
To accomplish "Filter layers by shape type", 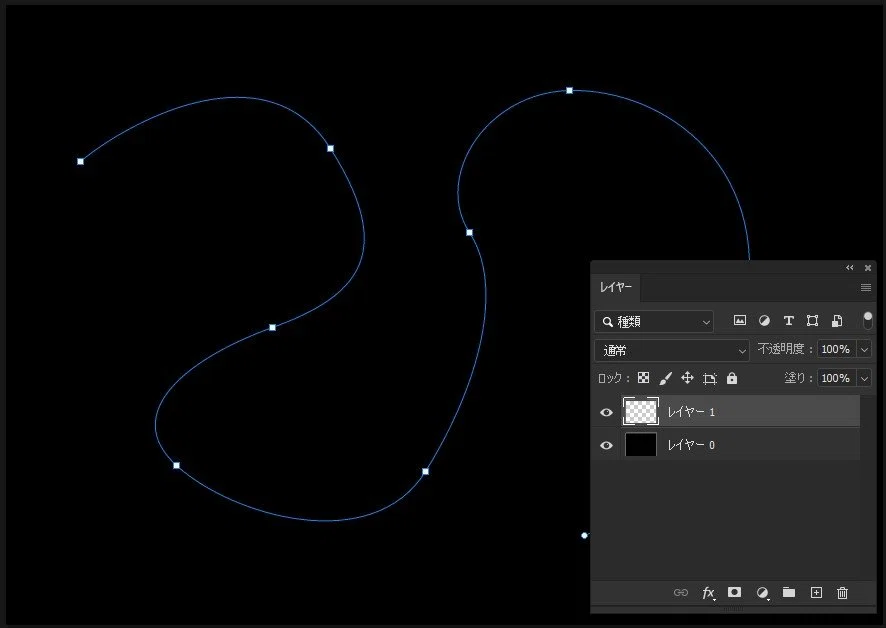I will 813,321.
